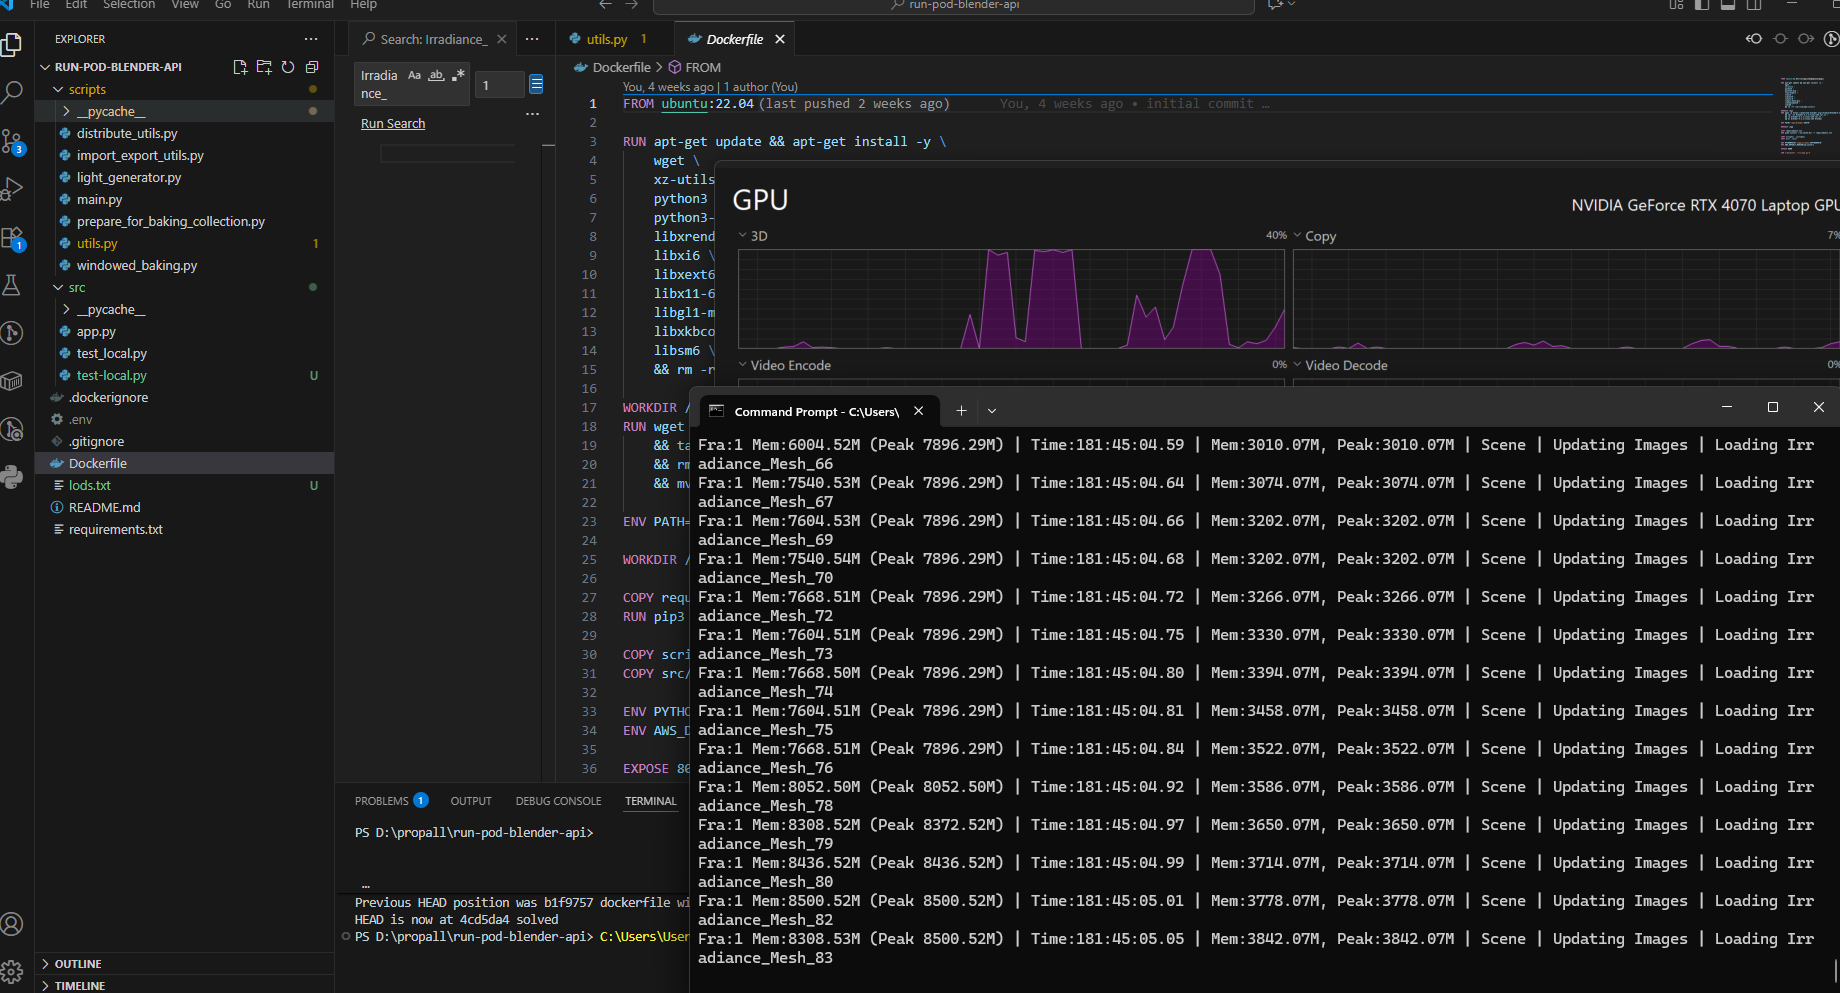The image size is (1840, 993).
Task: Refresh the Explorer file tree
Action: point(288,67)
